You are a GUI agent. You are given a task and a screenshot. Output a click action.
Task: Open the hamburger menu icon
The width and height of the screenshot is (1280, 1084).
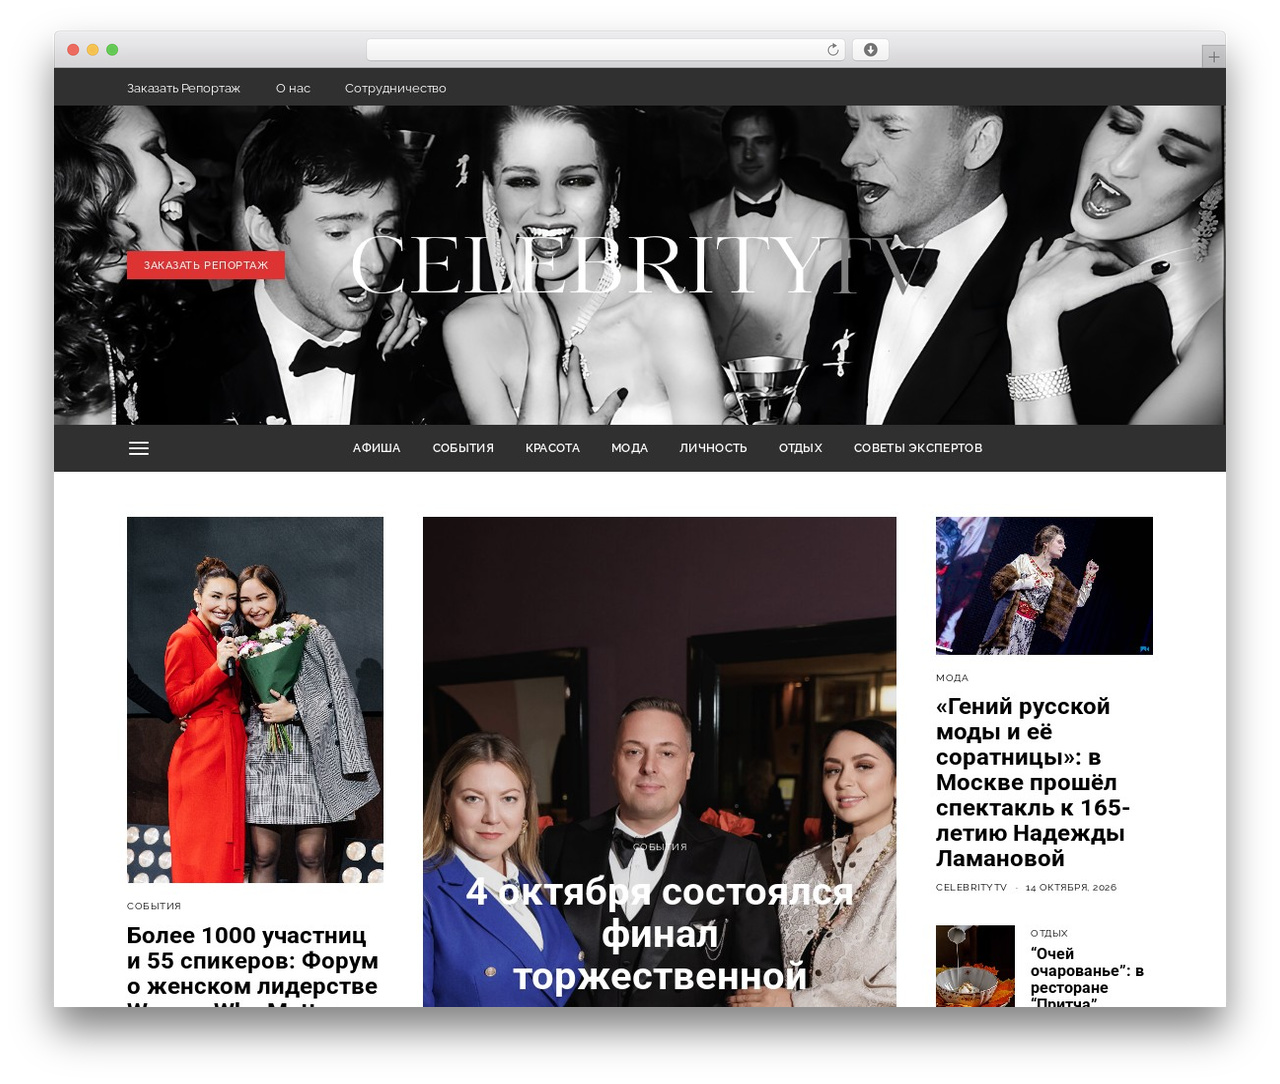[x=139, y=448]
